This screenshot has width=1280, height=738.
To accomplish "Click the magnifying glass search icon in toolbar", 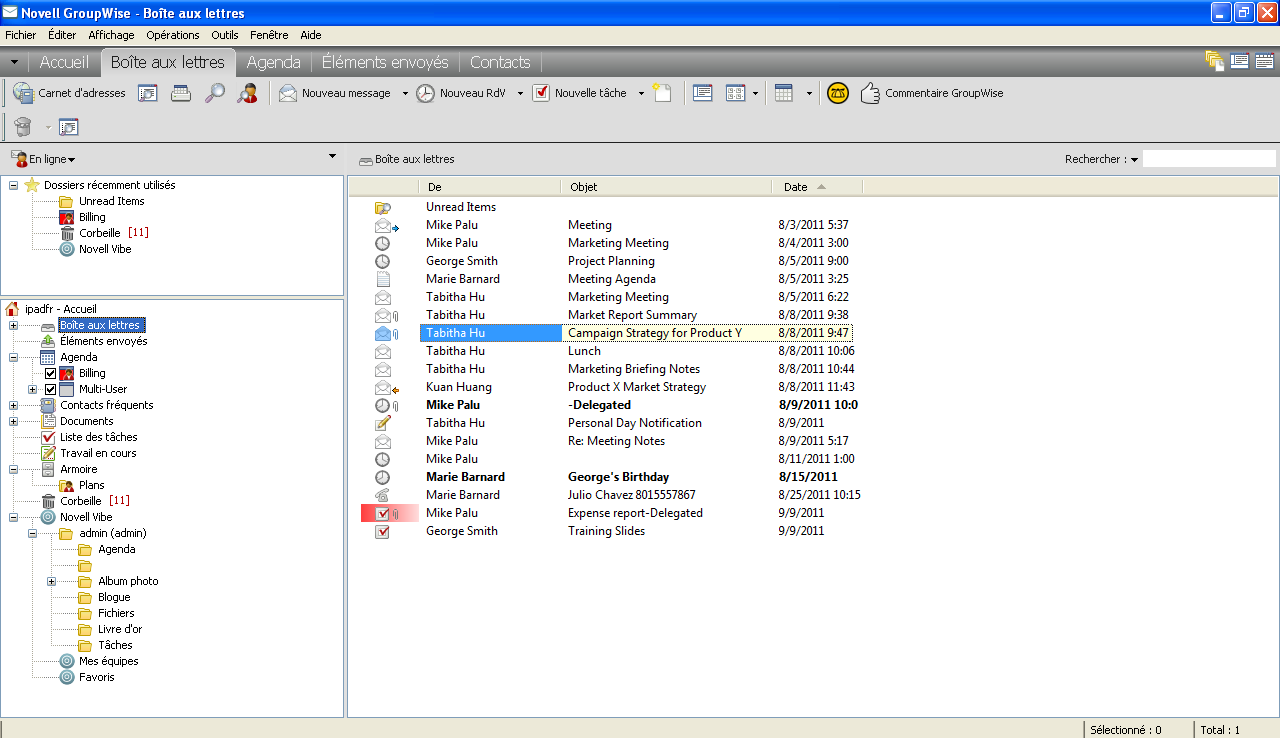I will (215, 93).
